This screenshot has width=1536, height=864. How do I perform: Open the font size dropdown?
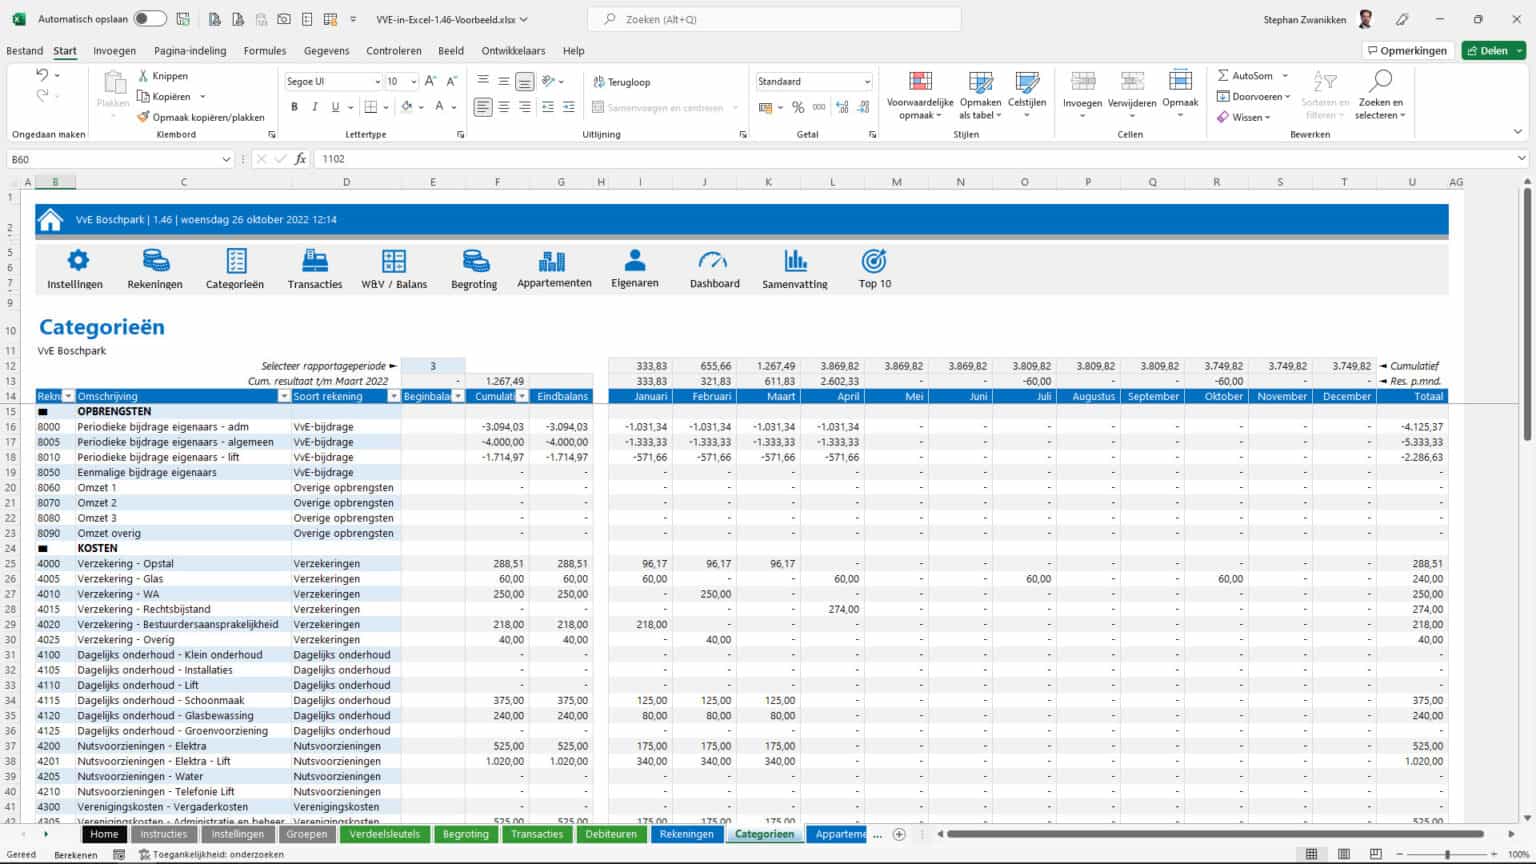tap(414, 81)
